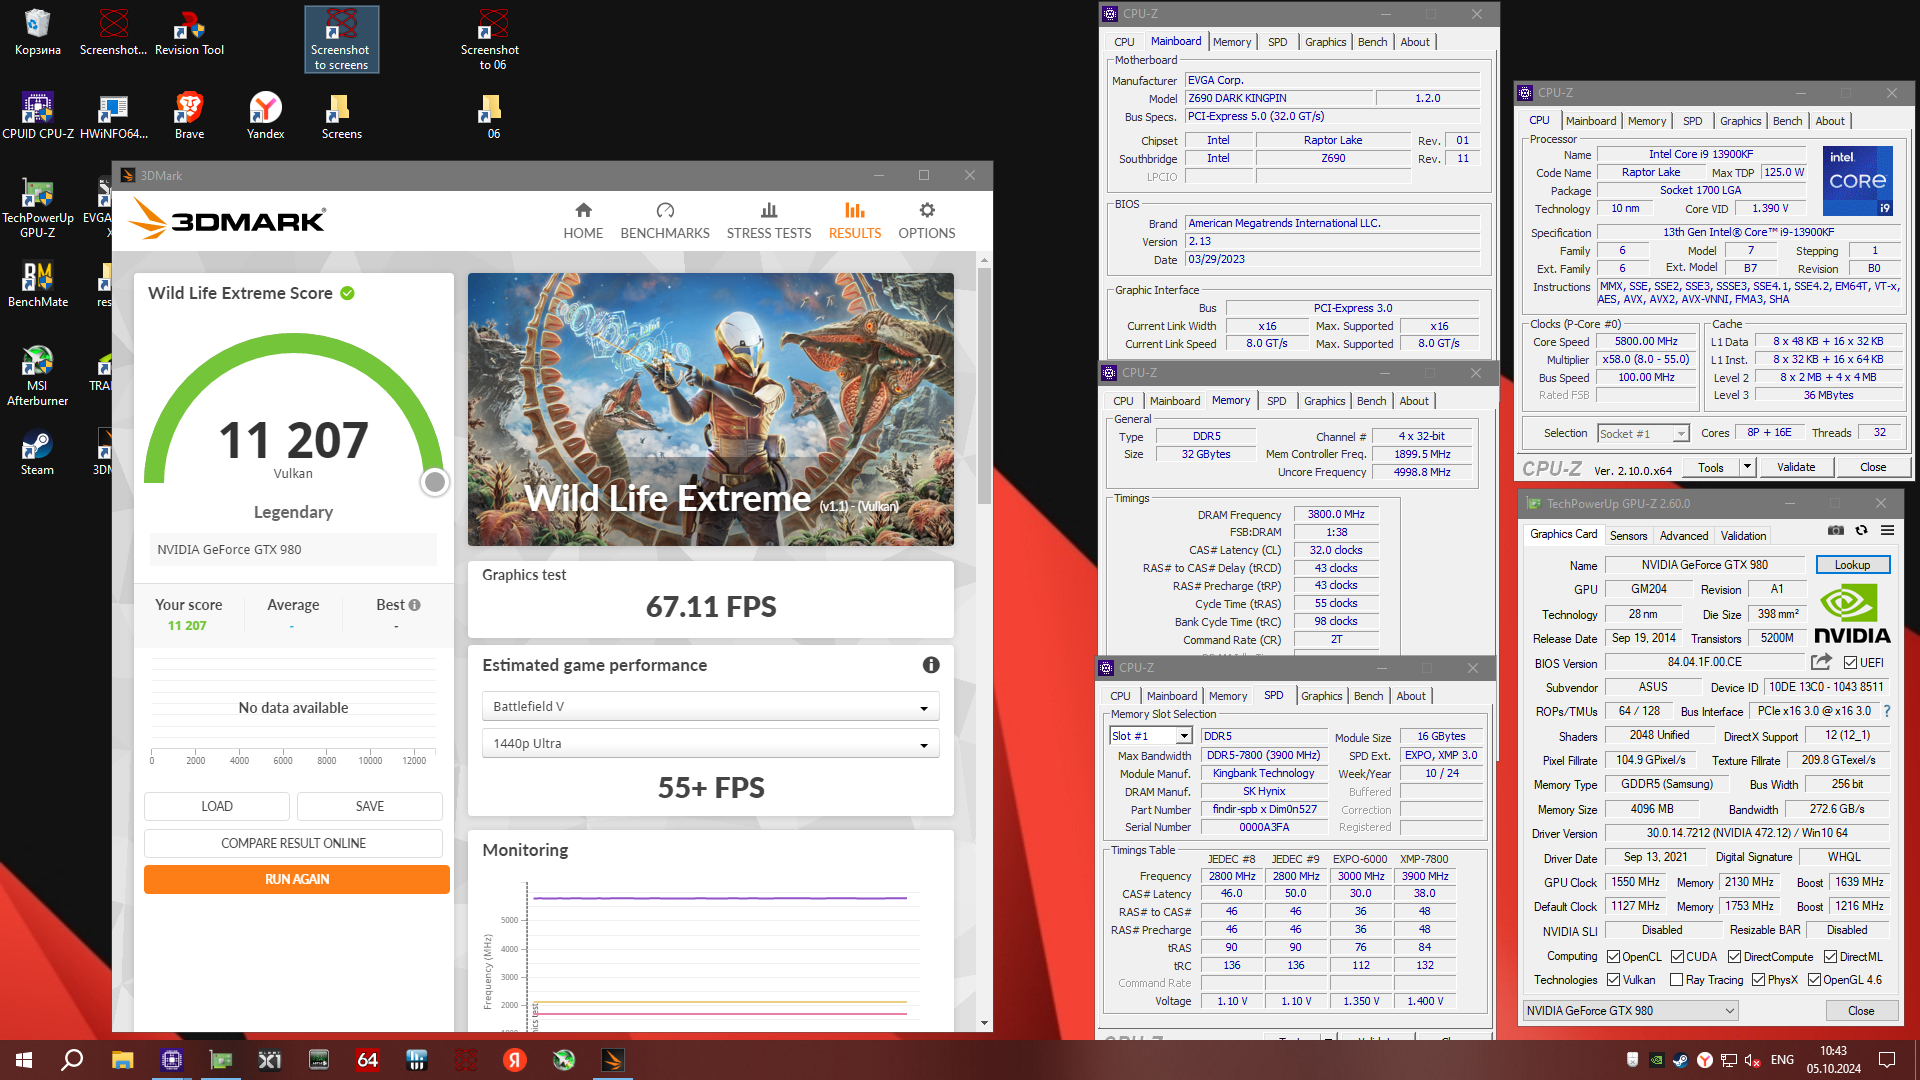
Task: Open HWiNFO64 desktop shortcut
Action: (x=113, y=116)
